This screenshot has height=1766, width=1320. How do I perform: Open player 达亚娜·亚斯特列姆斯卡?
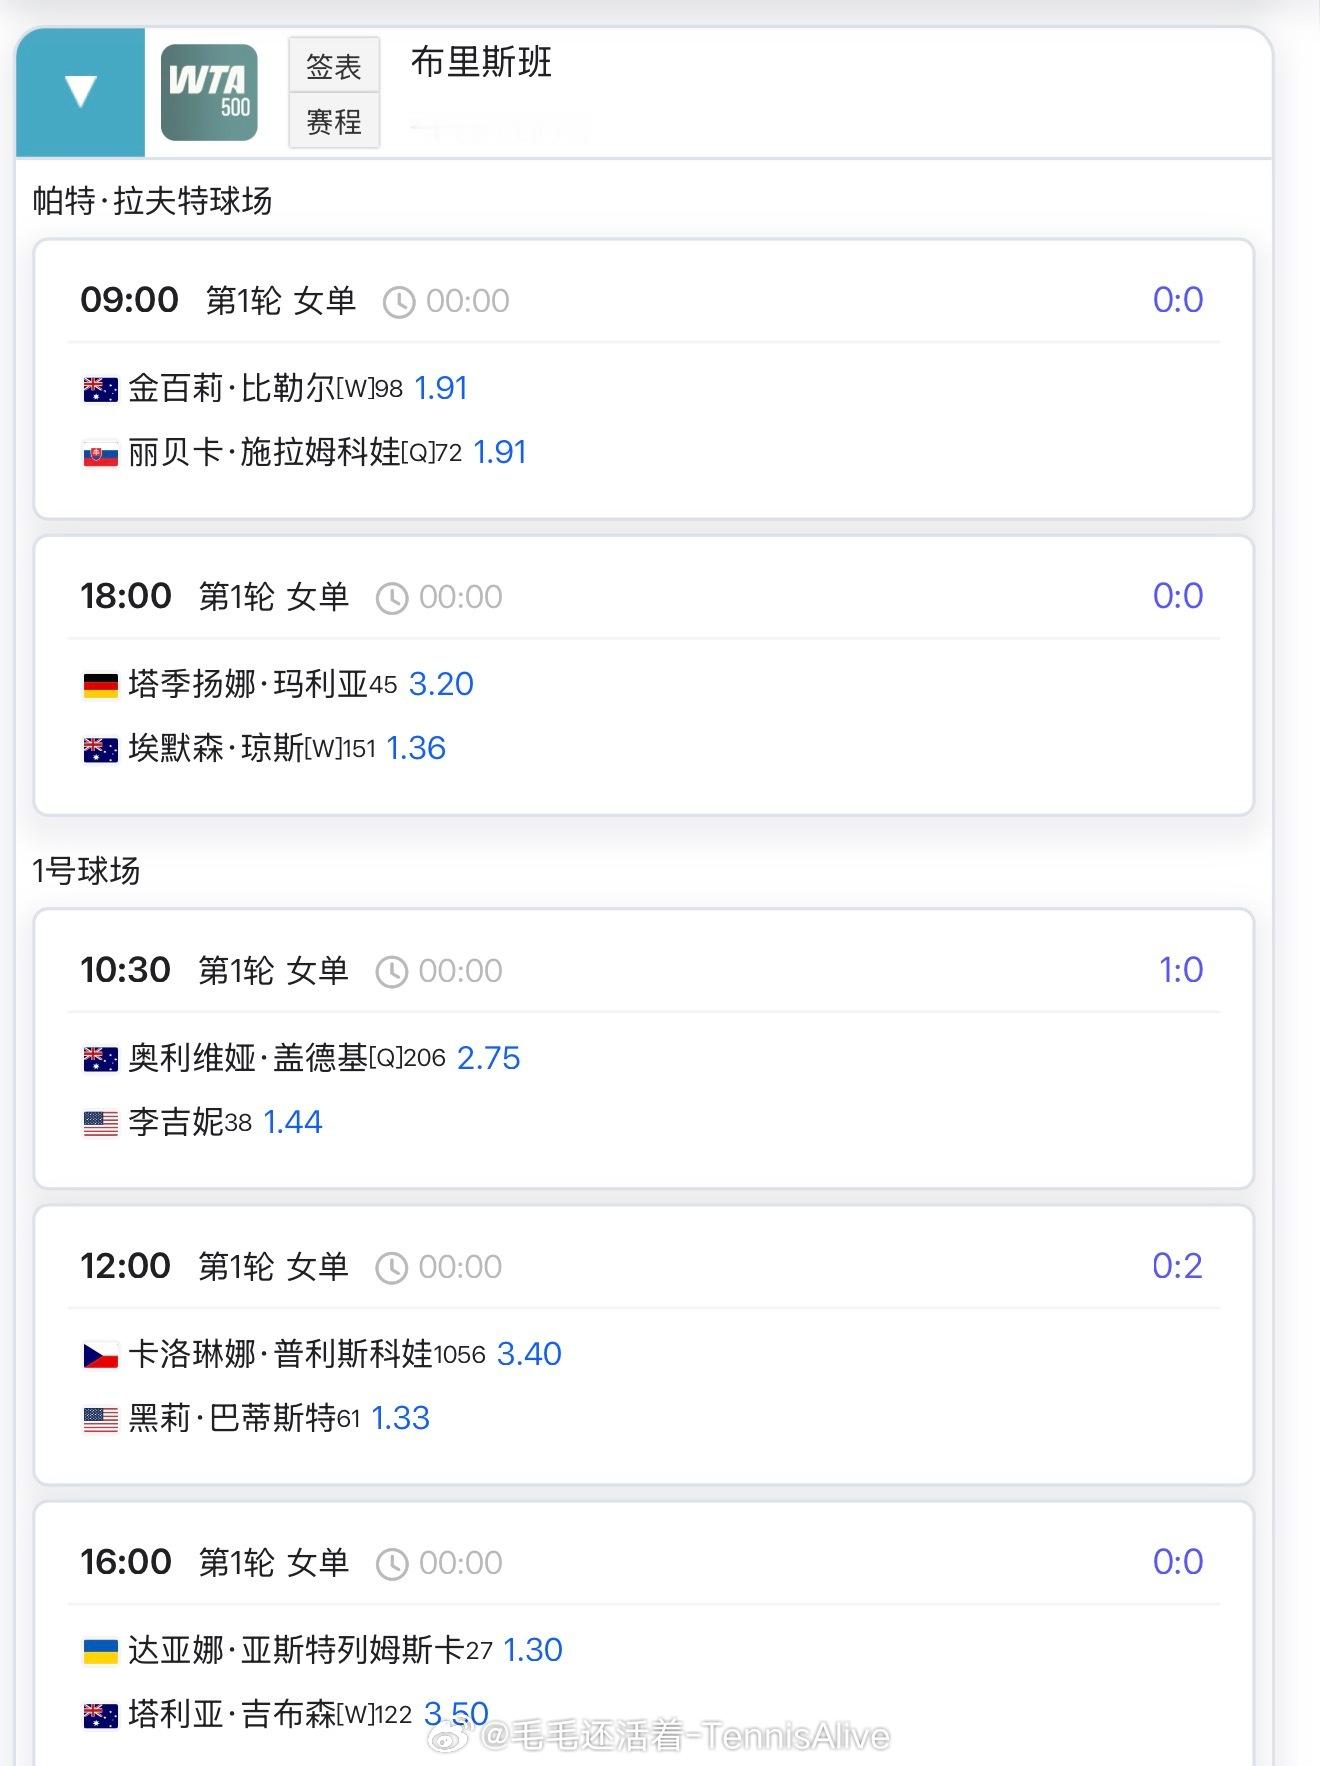click(296, 1650)
